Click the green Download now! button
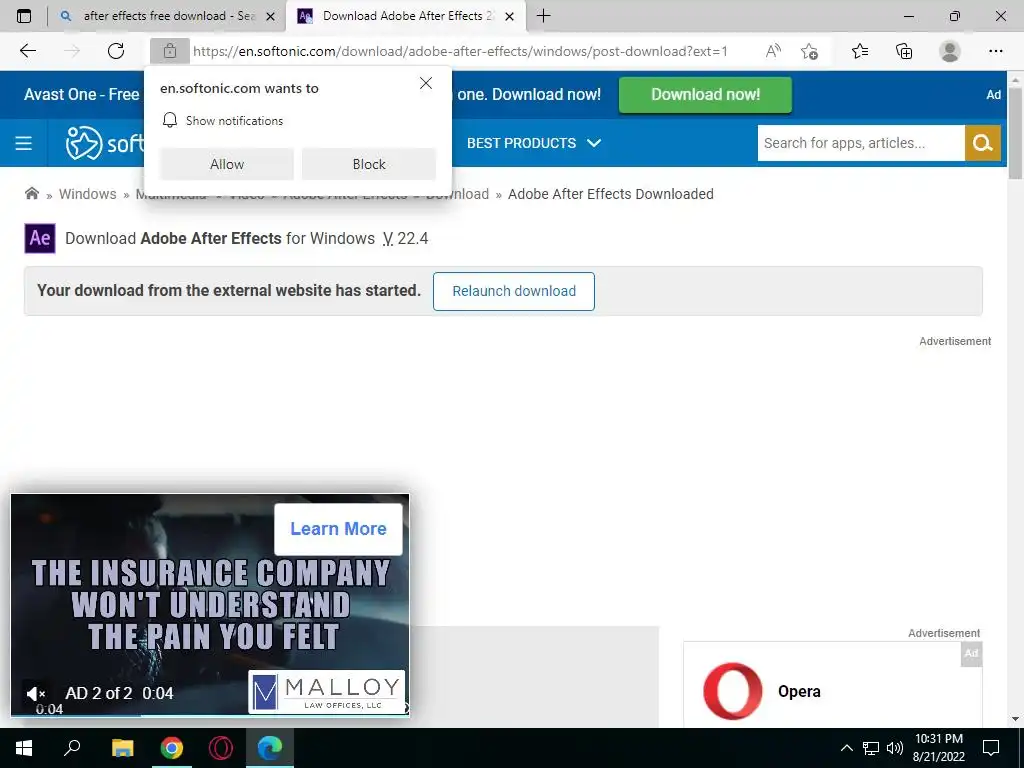The width and height of the screenshot is (1024, 768). coord(705,95)
